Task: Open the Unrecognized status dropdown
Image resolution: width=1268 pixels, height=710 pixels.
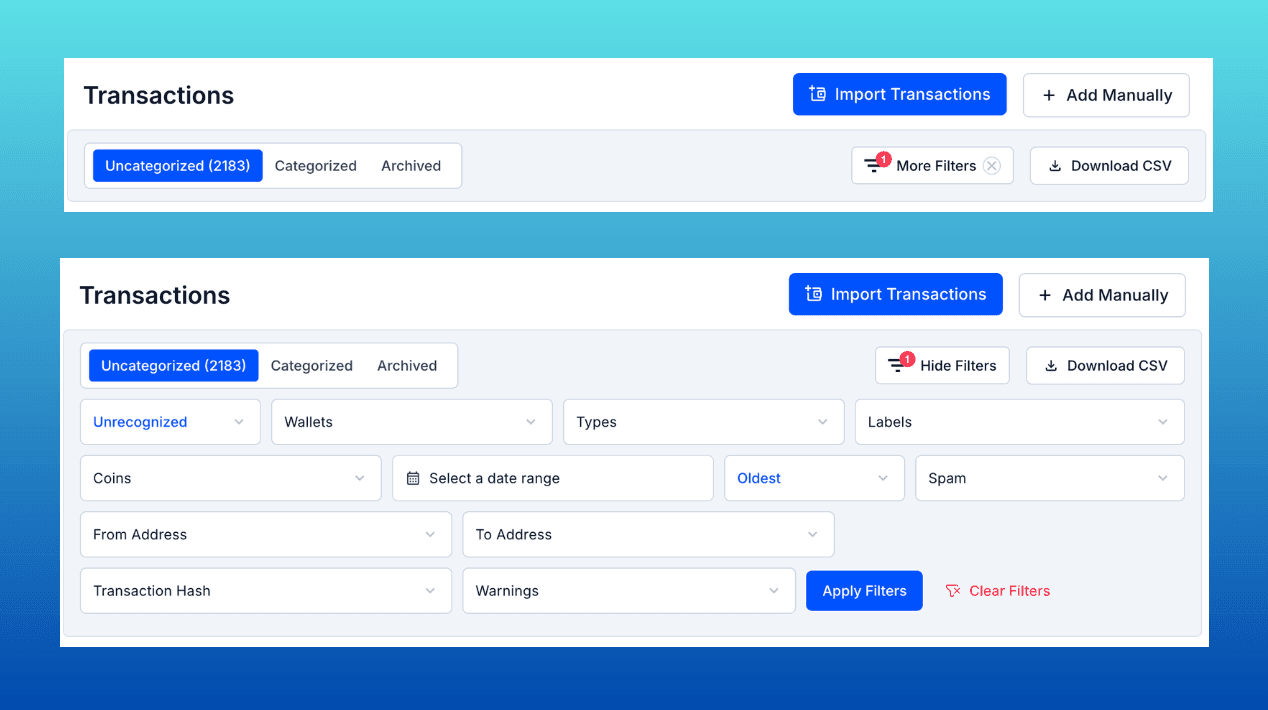Action: pyautogui.click(x=169, y=422)
